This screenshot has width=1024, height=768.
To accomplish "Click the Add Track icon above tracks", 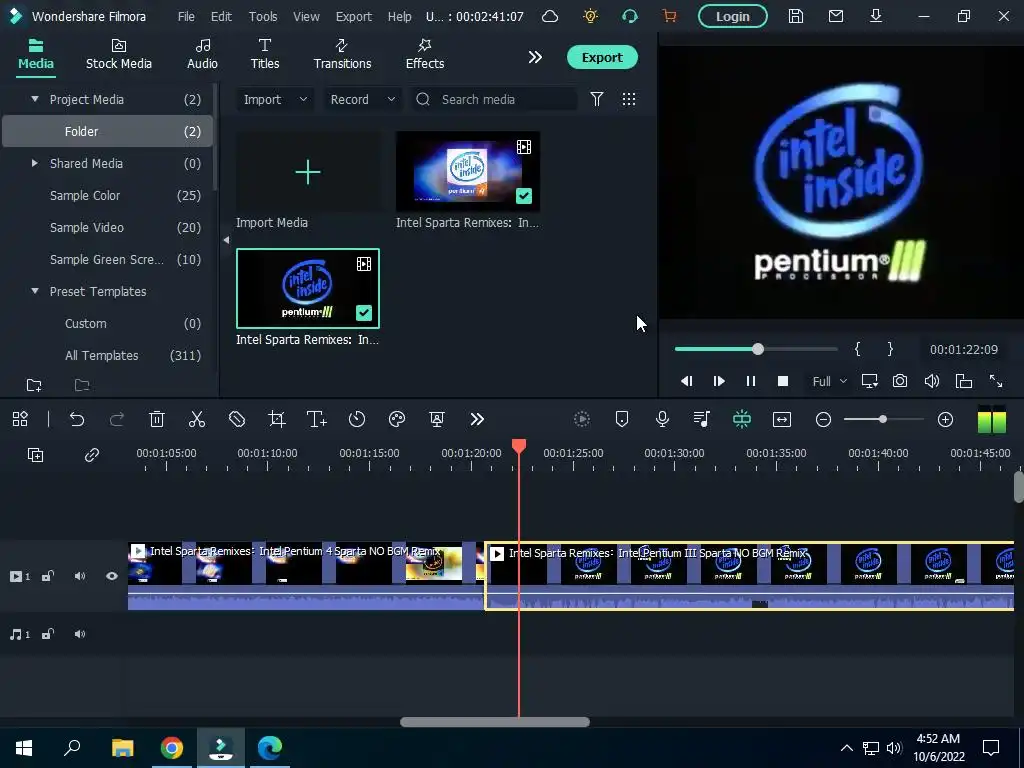I will (35, 455).
